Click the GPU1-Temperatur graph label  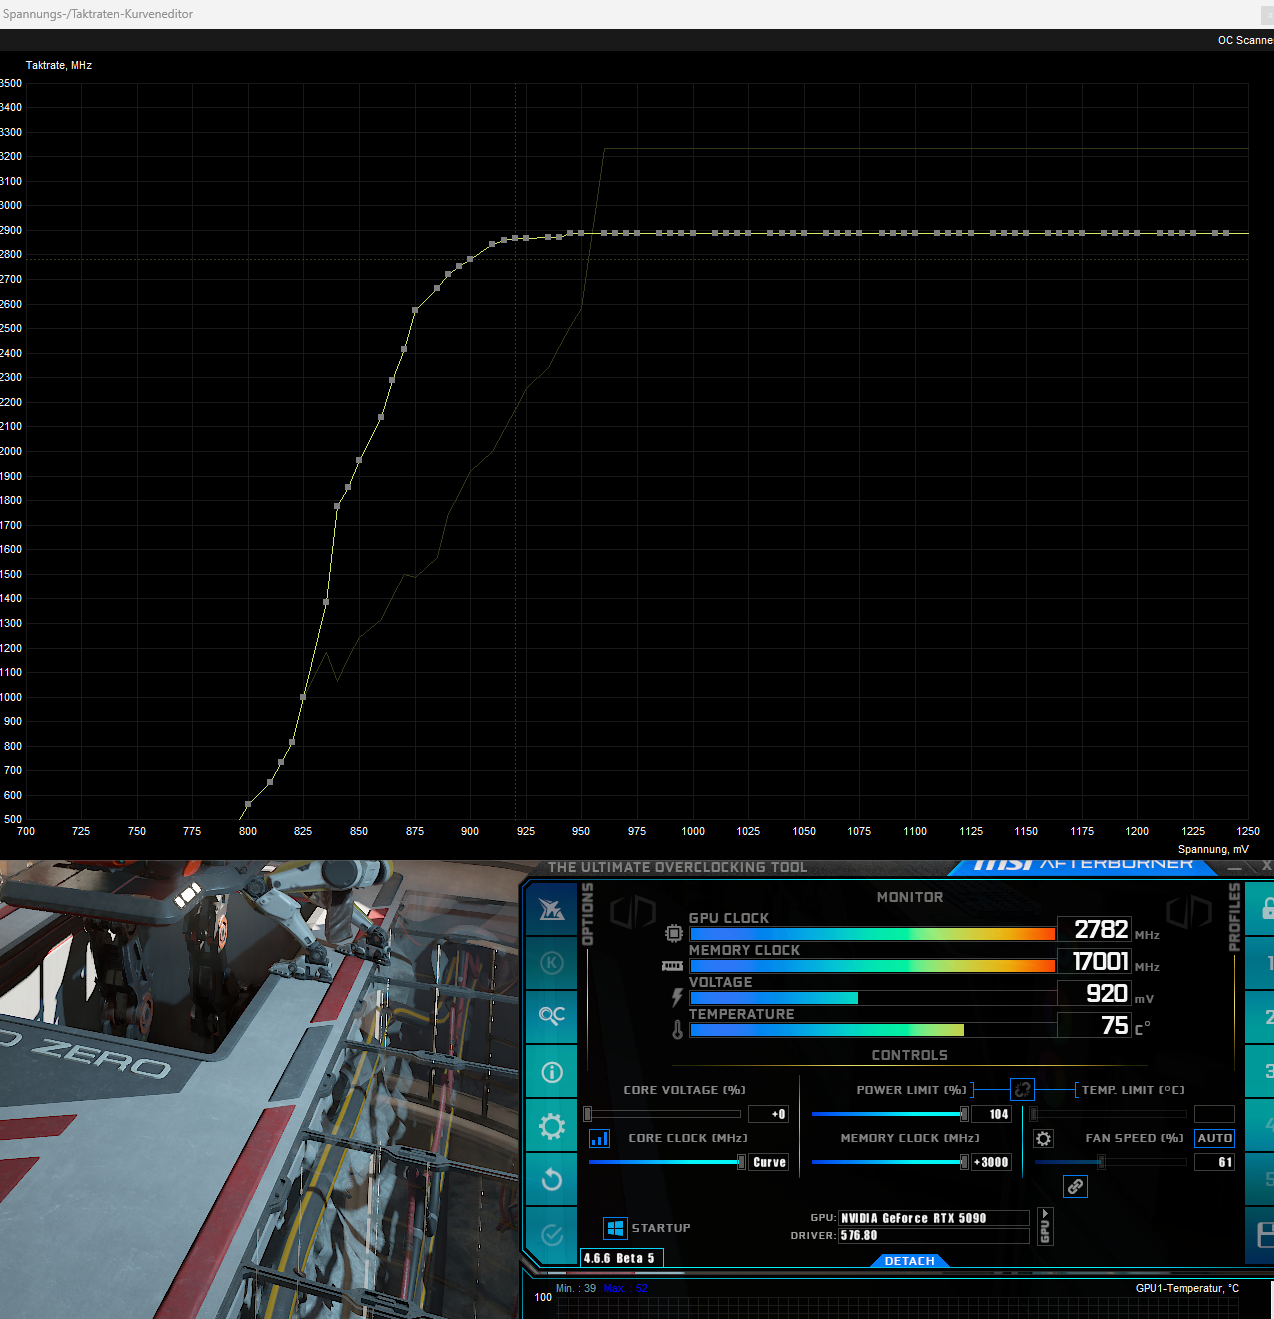point(1187,1288)
